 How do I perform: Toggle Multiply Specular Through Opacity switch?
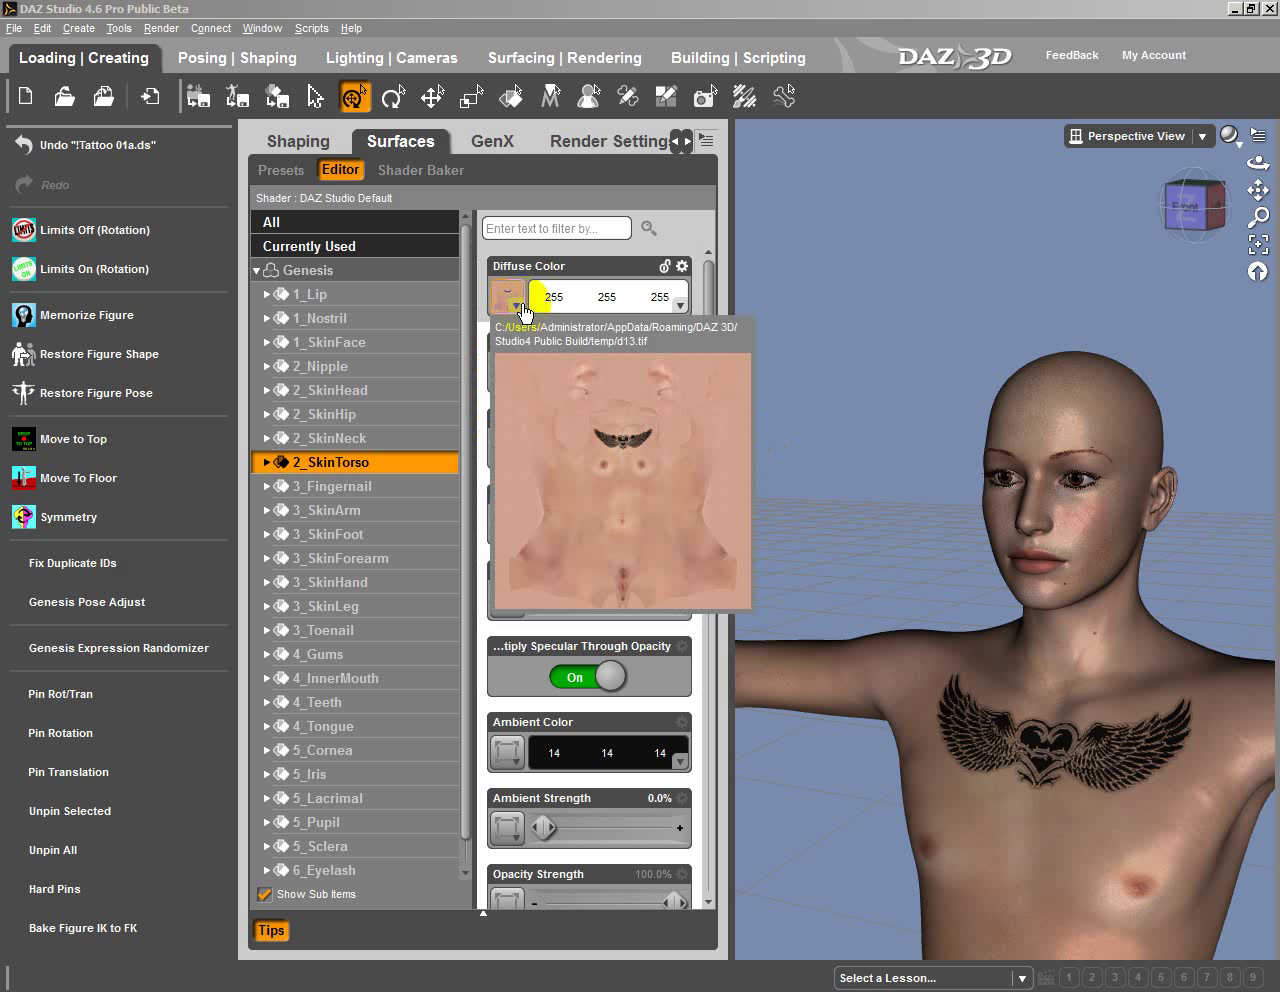point(588,677)
